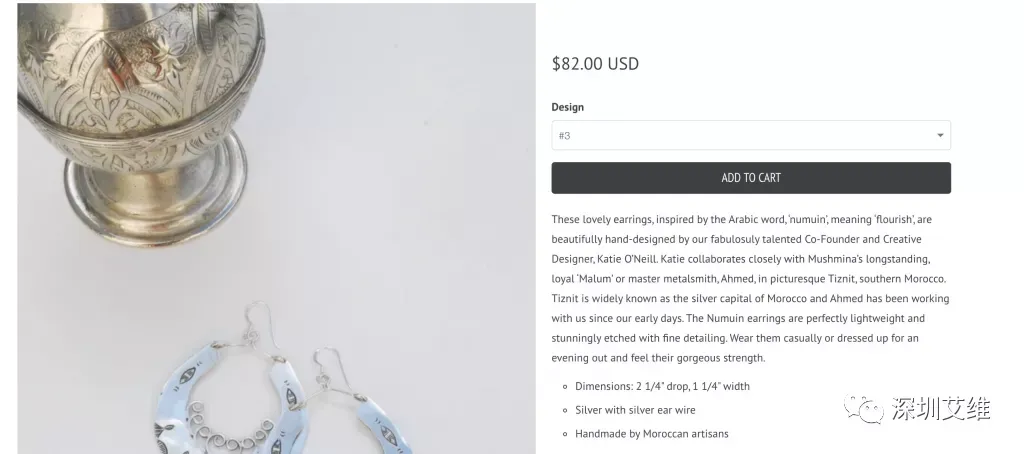This screenshot has width=1024, height=454.
Task: Click 'Handmade by Moroccan artisans' line
Action: pos(651,434)
